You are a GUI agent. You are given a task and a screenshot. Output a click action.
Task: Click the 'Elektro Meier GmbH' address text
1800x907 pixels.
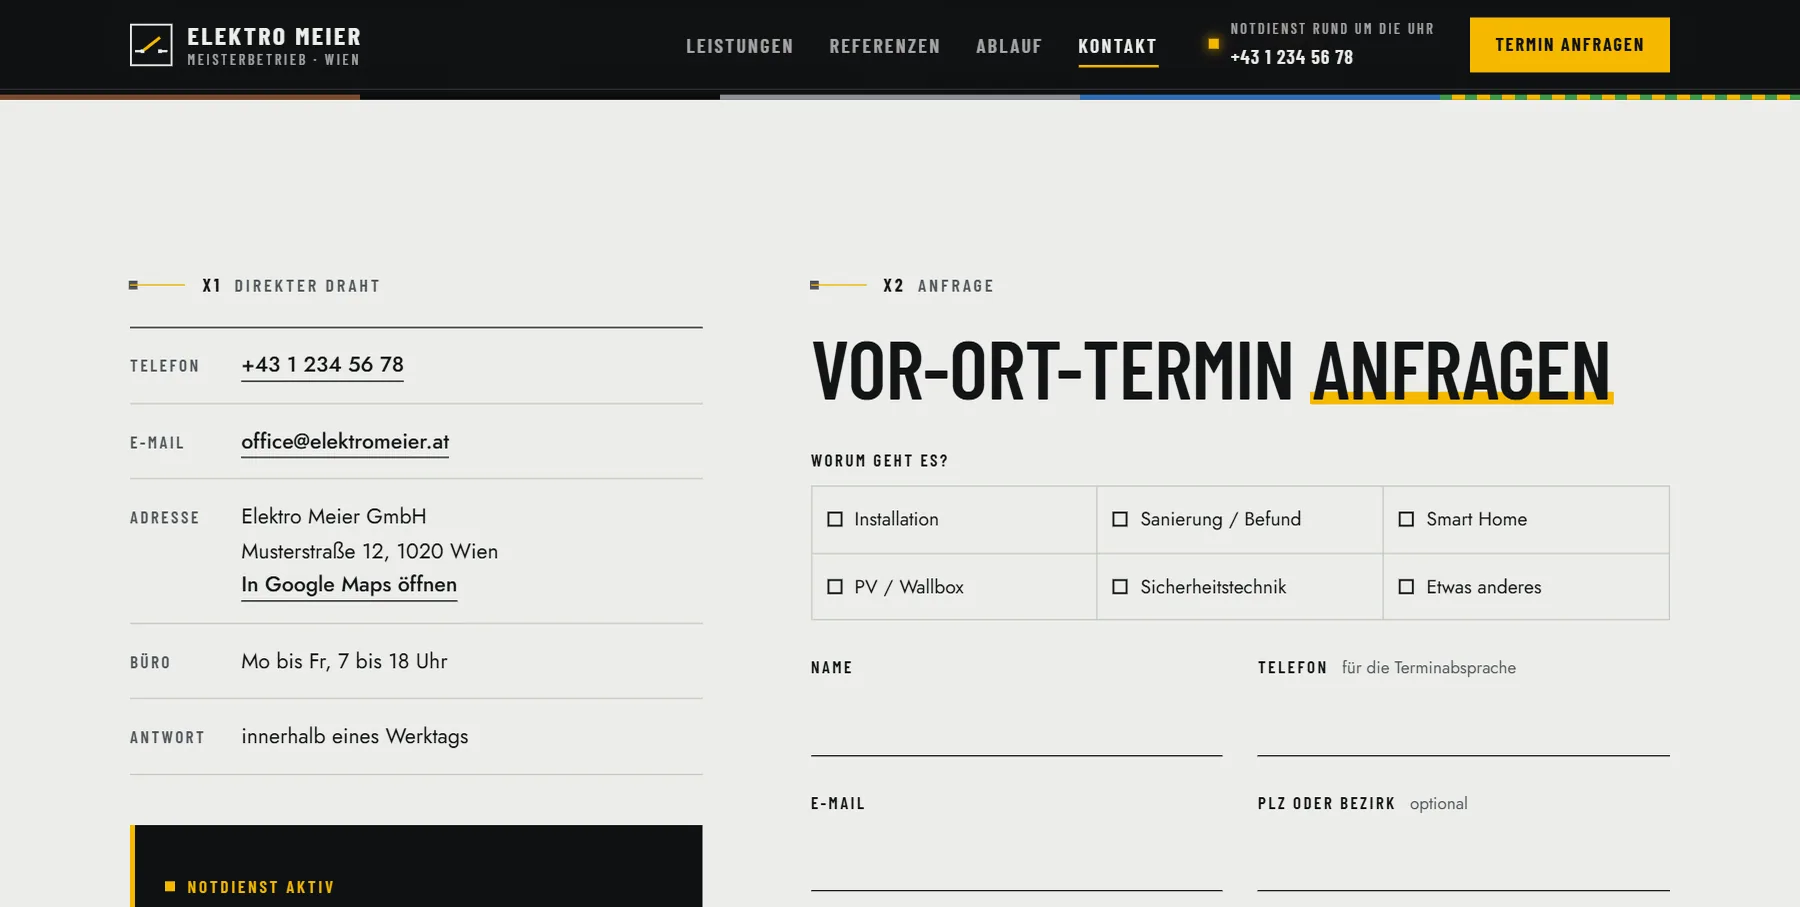tap(333, 517)
